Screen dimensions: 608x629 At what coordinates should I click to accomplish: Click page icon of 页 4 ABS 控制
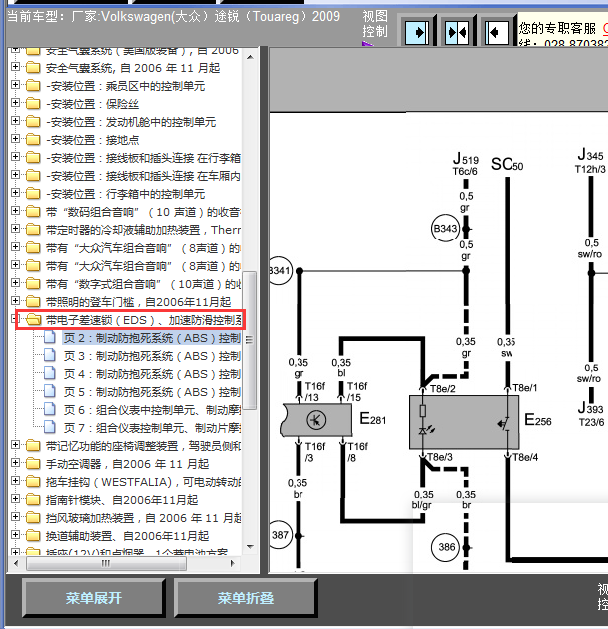[50, 373]
